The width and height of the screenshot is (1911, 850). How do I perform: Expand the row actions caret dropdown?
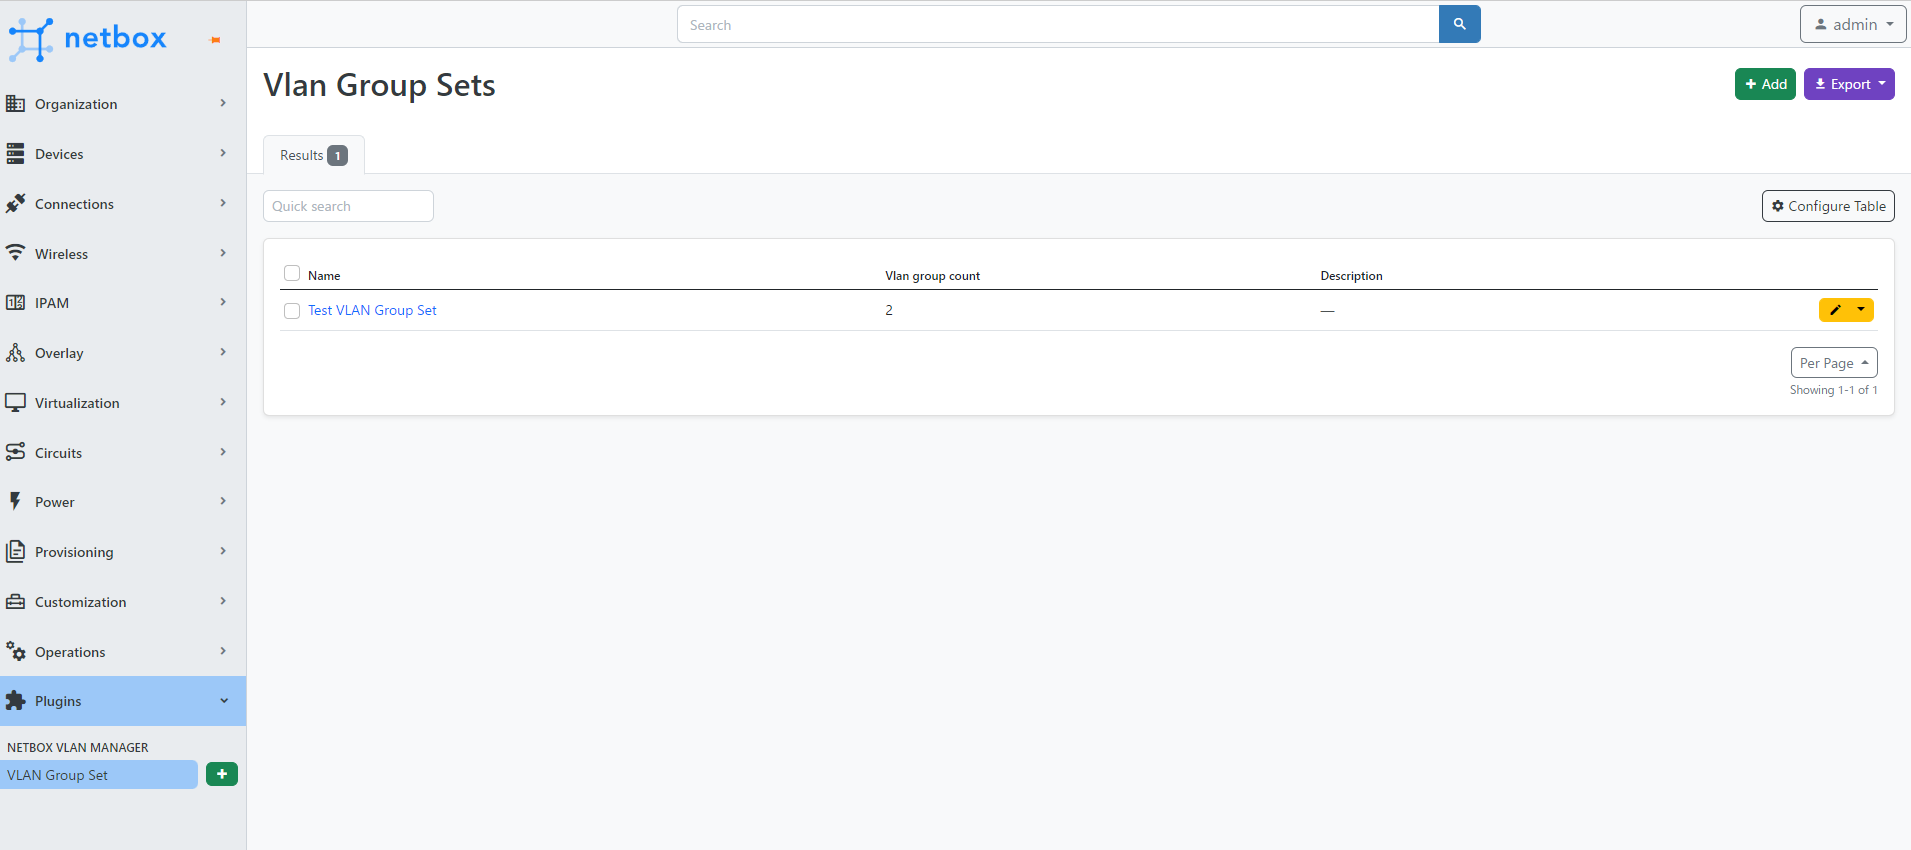[x=1861, y=310]
